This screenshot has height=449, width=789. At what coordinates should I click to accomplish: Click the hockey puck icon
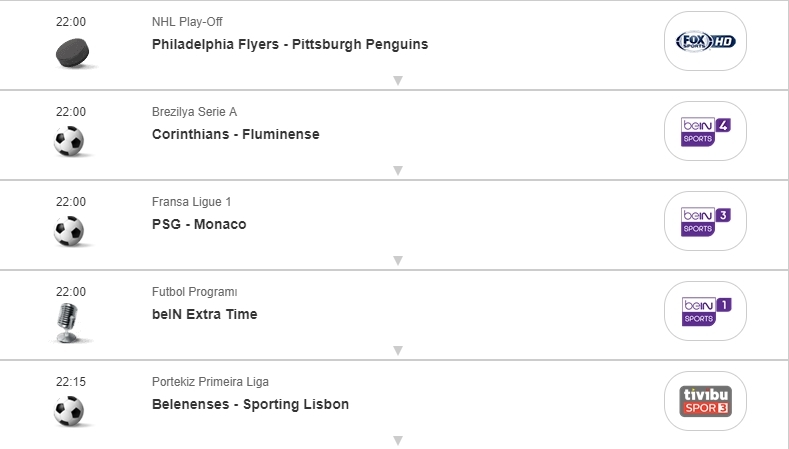click(x=72, y=52)
